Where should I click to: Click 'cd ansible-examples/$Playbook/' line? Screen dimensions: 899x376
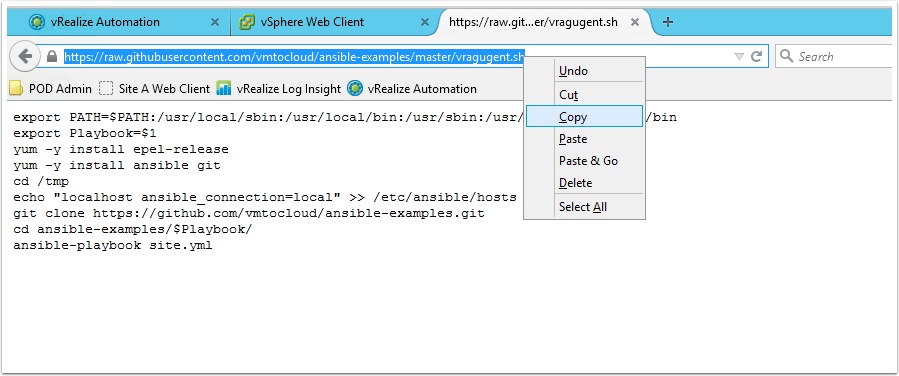[133, 229]
